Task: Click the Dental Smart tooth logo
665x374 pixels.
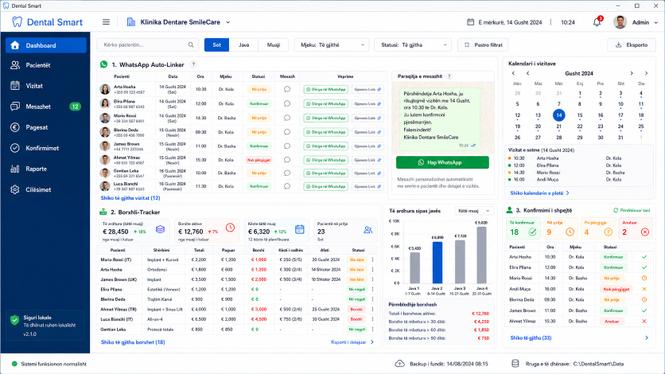Action: point(17,22)
